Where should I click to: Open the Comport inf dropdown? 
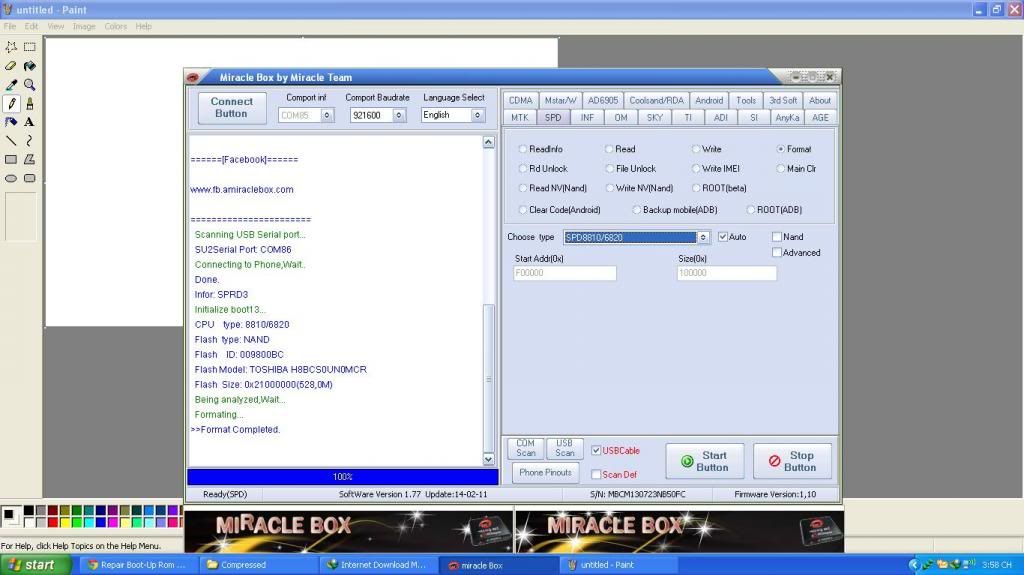point(327,115)
